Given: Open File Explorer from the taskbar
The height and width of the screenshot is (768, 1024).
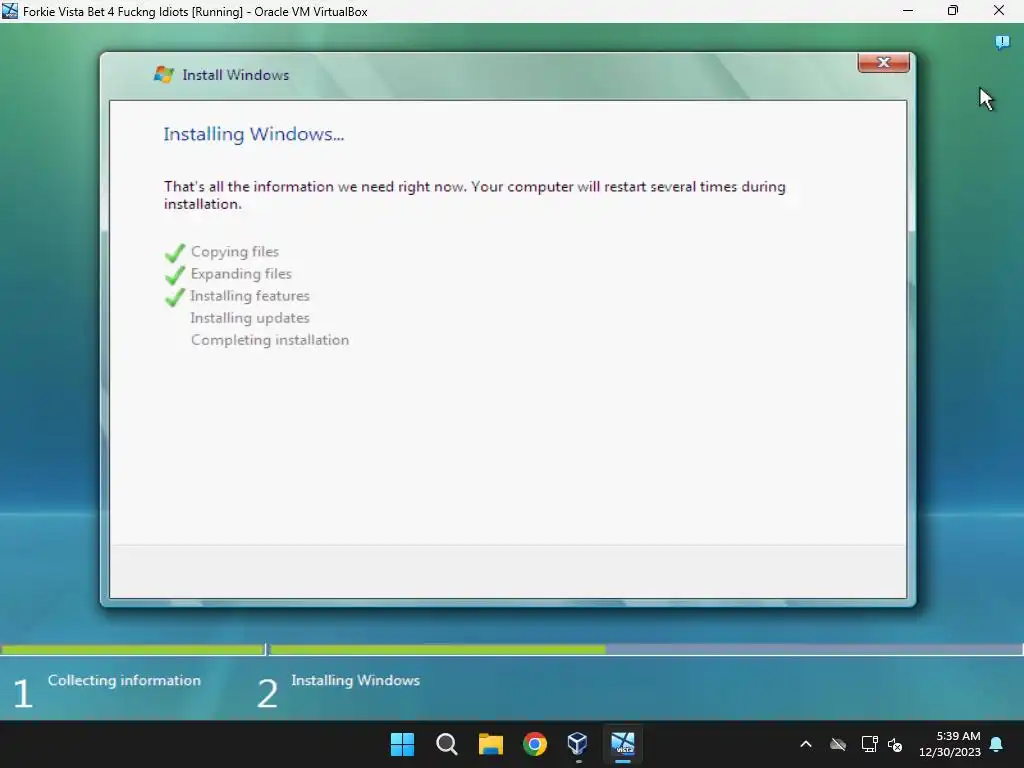Looking at the screenshot, I should pos(490,744).
